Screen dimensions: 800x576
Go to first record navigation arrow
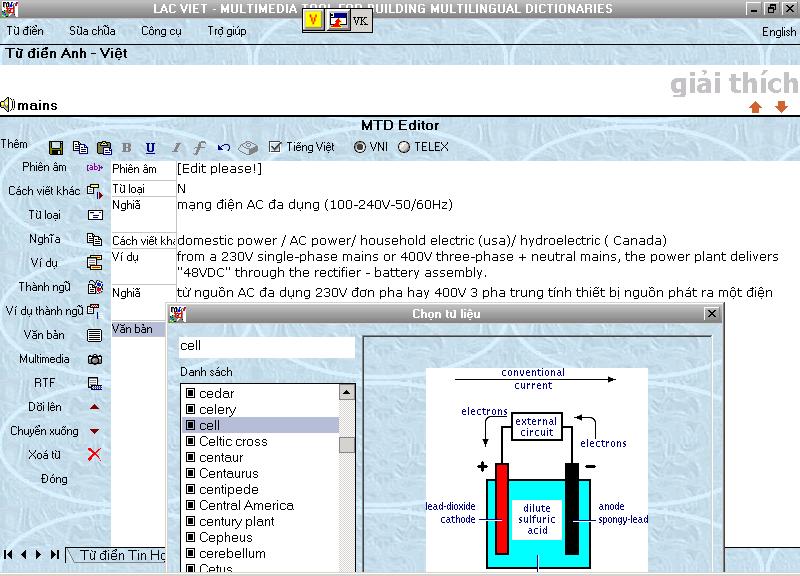[8, 554]
